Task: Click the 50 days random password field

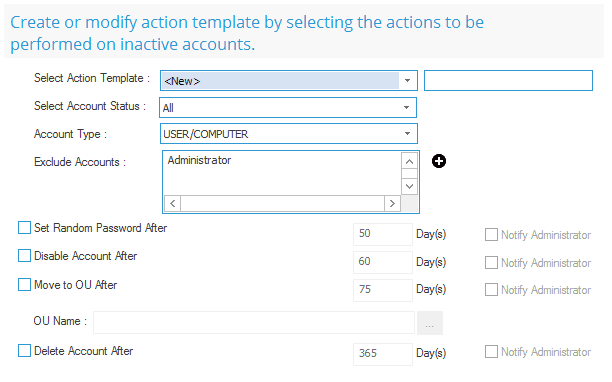Action: [x=382, y=234]
